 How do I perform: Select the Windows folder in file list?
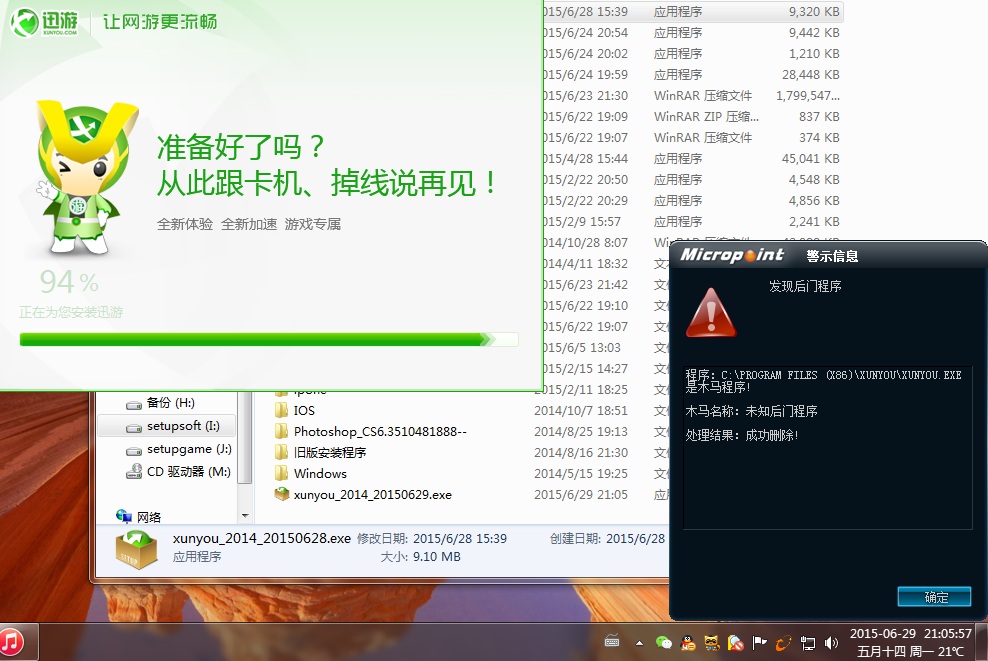click(x=320, y=474)
